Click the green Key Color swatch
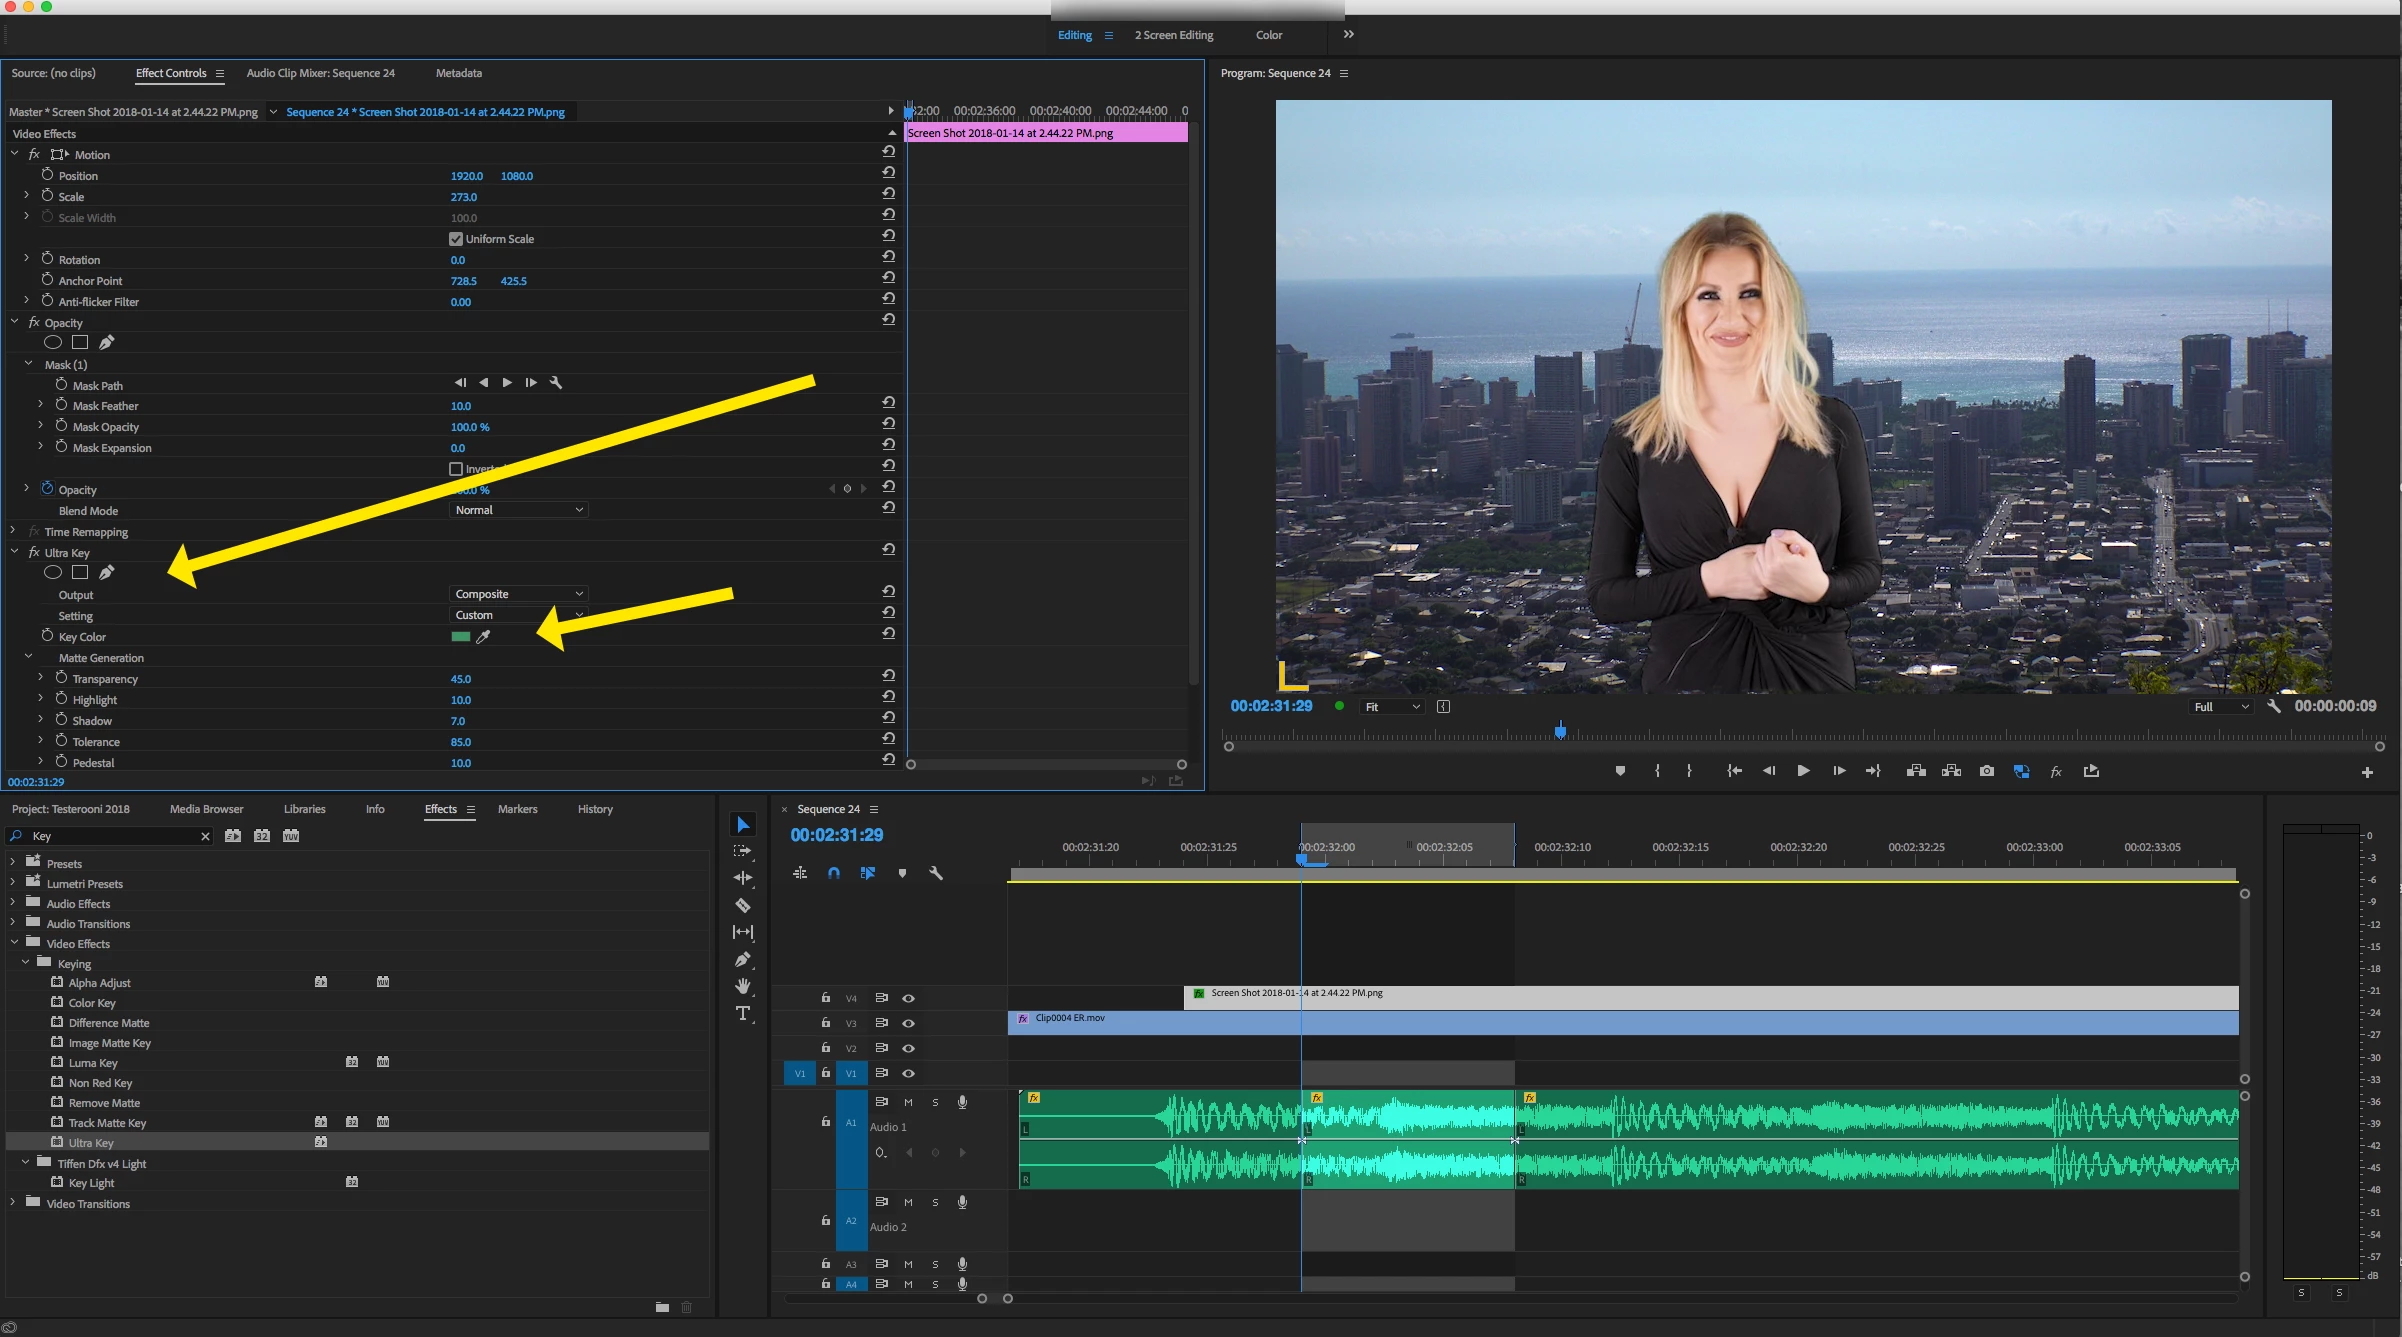The height and width of the screenshot is (1337, 2402). 460,637
